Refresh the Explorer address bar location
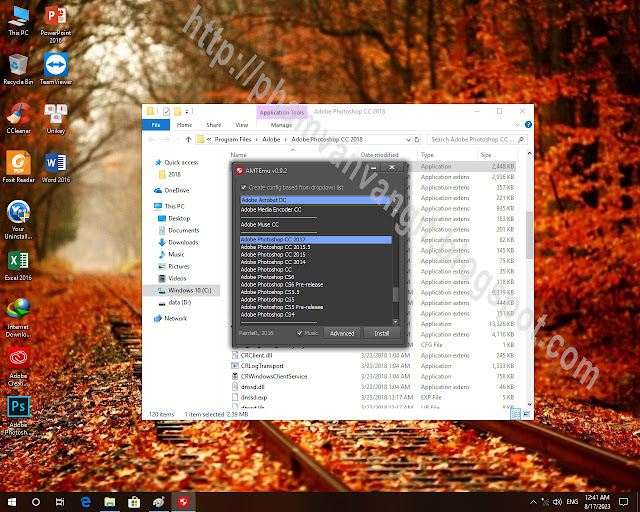Viewport: 640px width, 512px height. tap(417, 140)
